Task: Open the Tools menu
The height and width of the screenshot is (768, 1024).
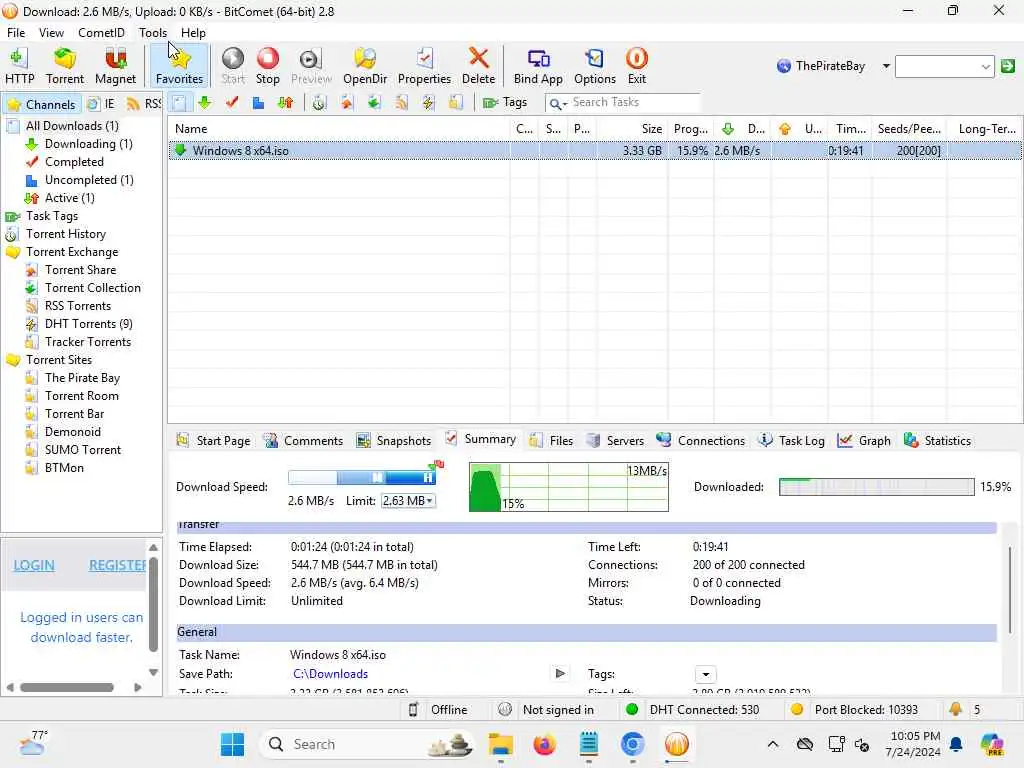Action: (x=153, y=33)
